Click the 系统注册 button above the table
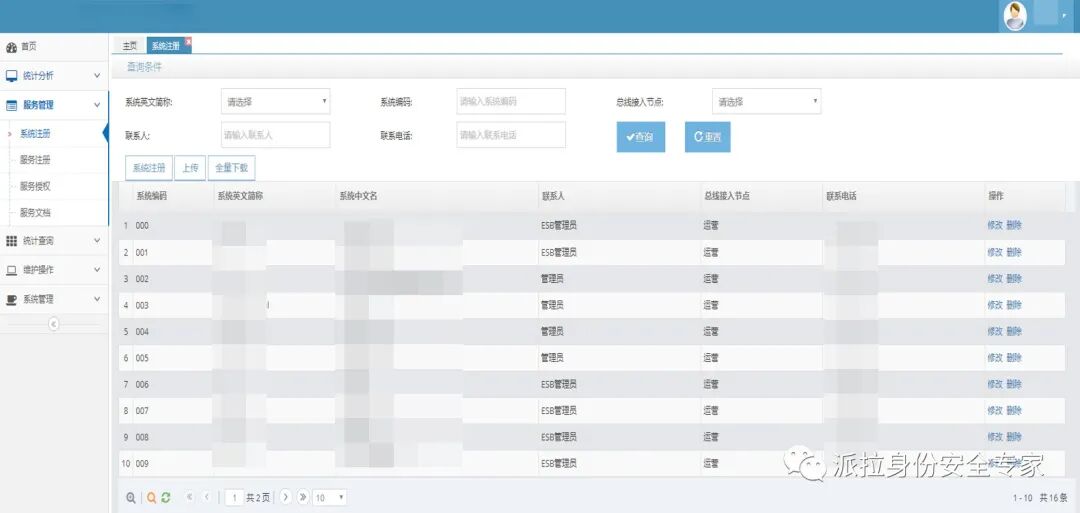The width and height of the screenshot is (1080, 513). [x=149, y=168]
